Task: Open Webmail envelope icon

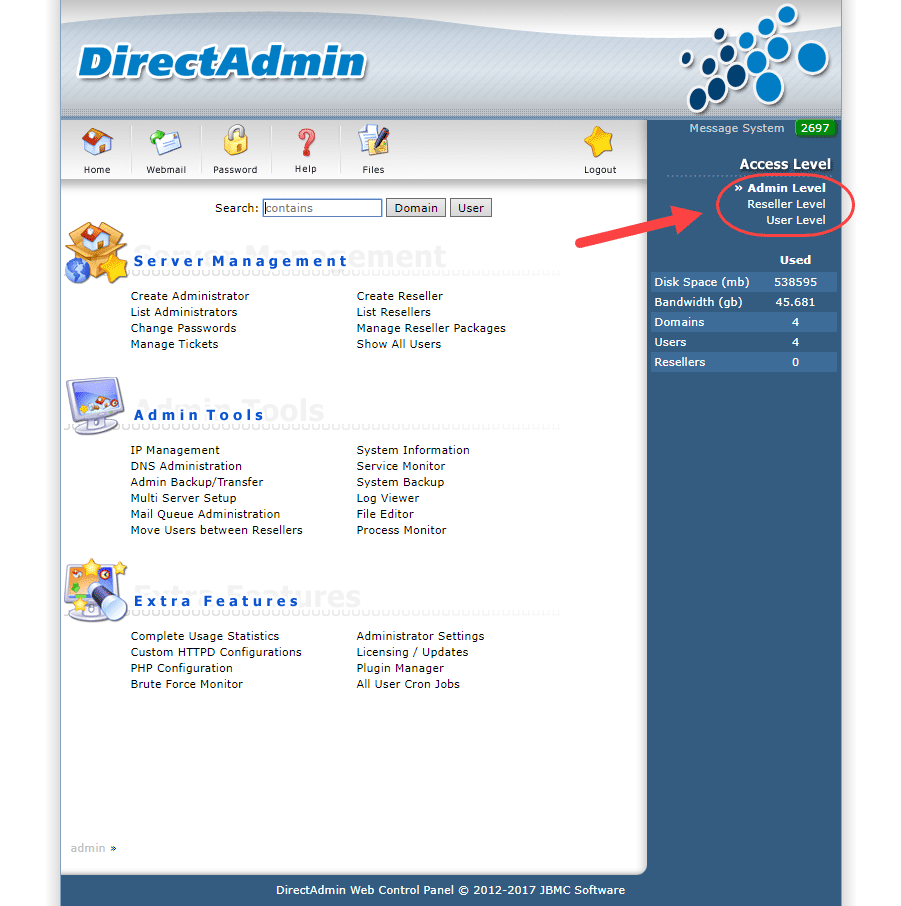Action: (x=166, y=142)
